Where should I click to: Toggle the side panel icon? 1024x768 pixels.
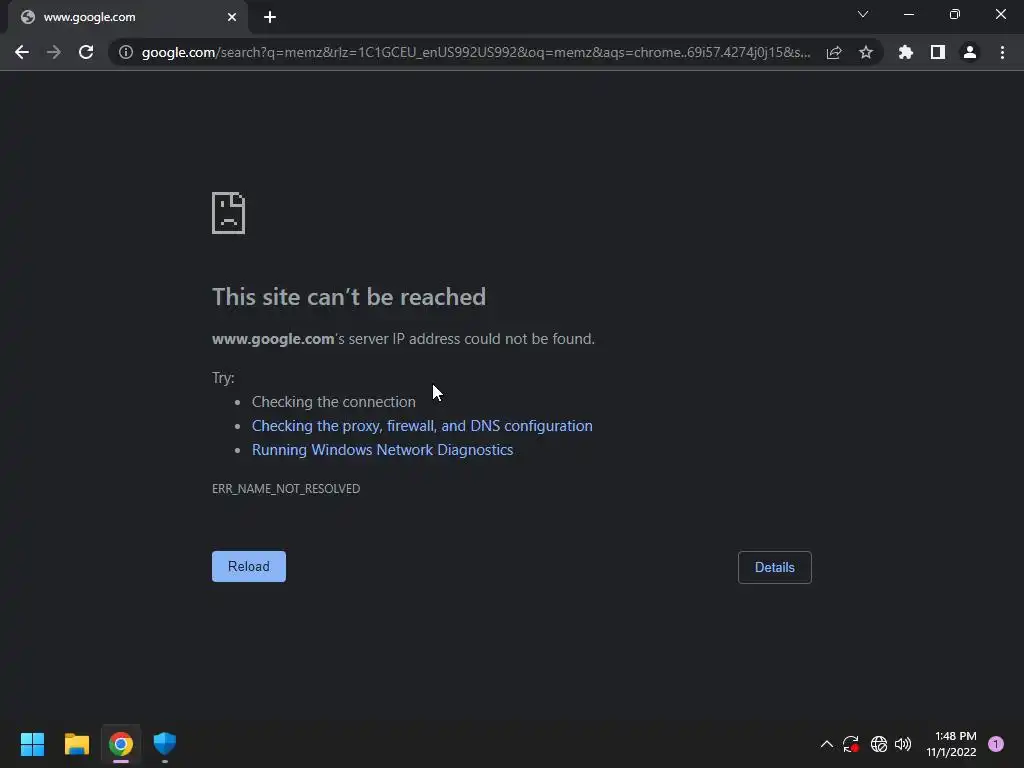click(938, 52)
